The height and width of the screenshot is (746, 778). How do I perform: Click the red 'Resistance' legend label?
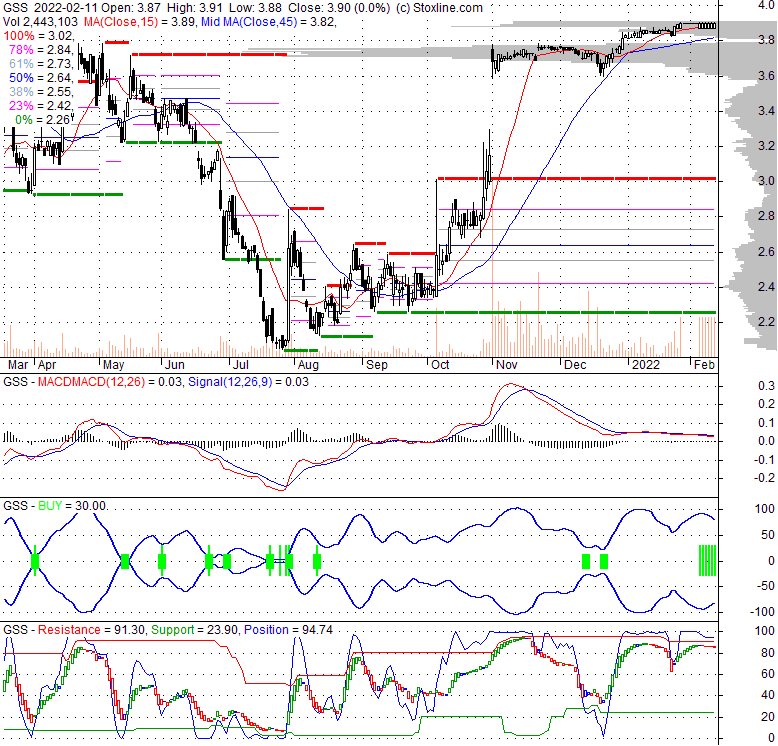click(69, 630)
